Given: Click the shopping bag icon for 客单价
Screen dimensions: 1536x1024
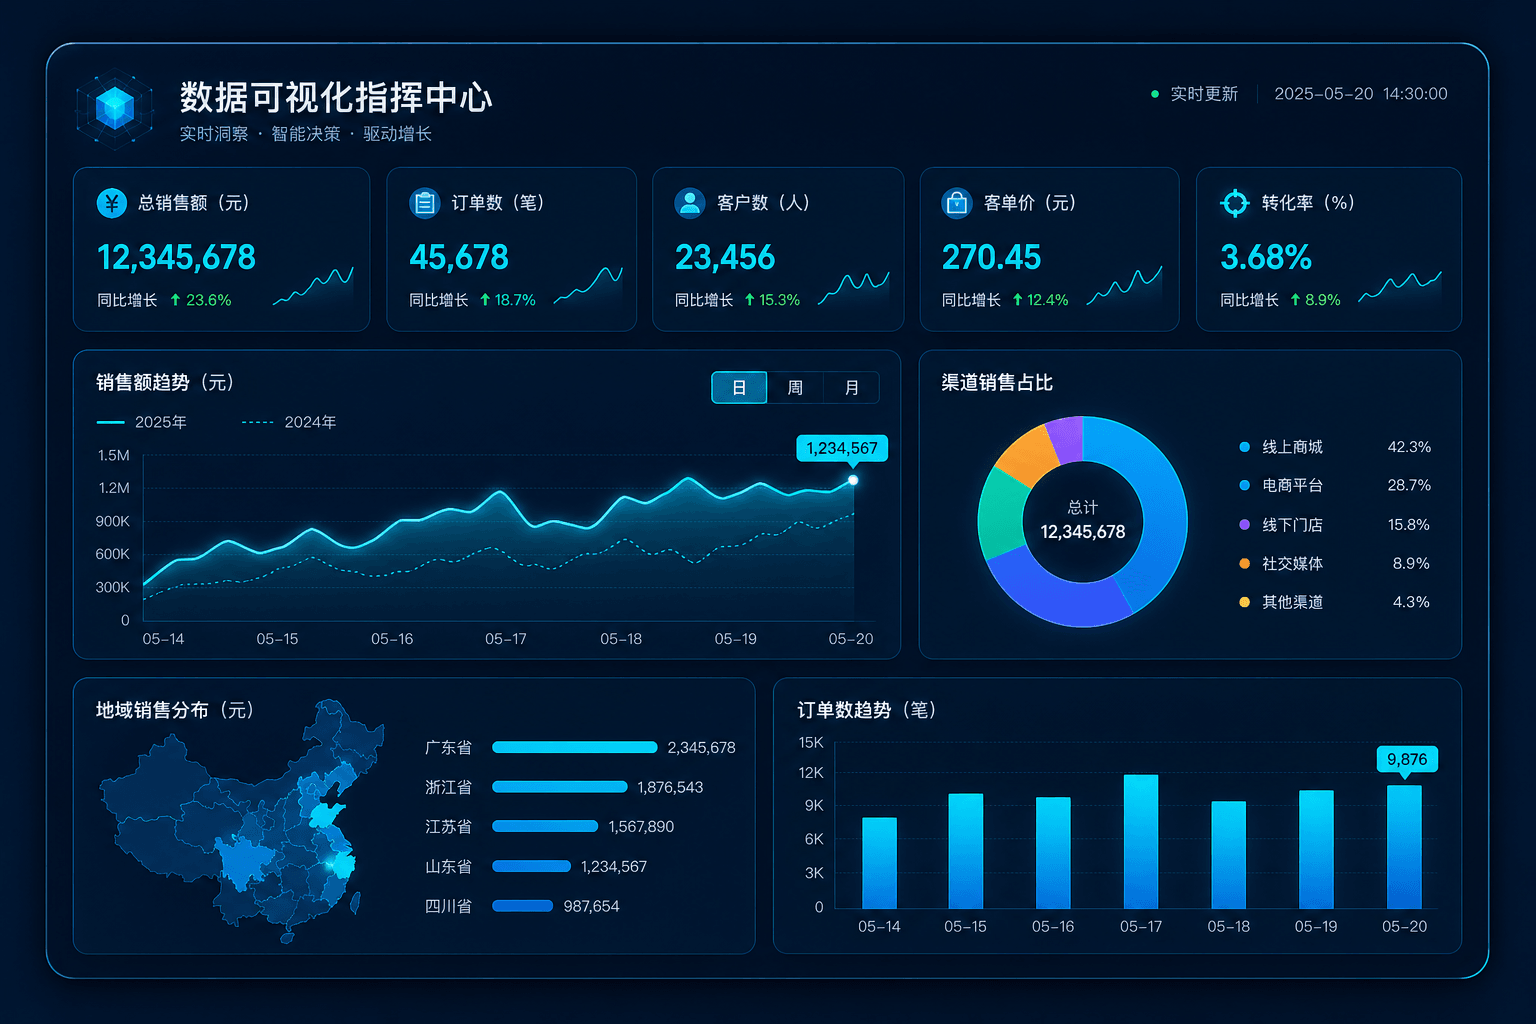Looking at the screenshot, I should 957,203.
